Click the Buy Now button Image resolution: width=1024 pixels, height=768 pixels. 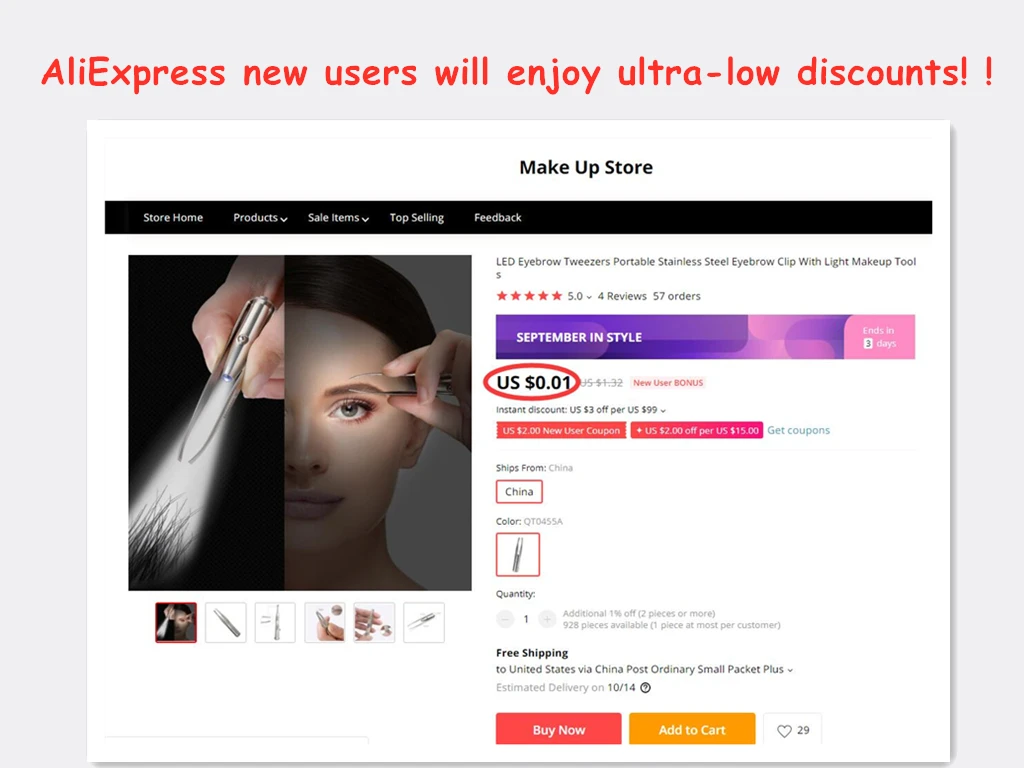tap(558, 729)
